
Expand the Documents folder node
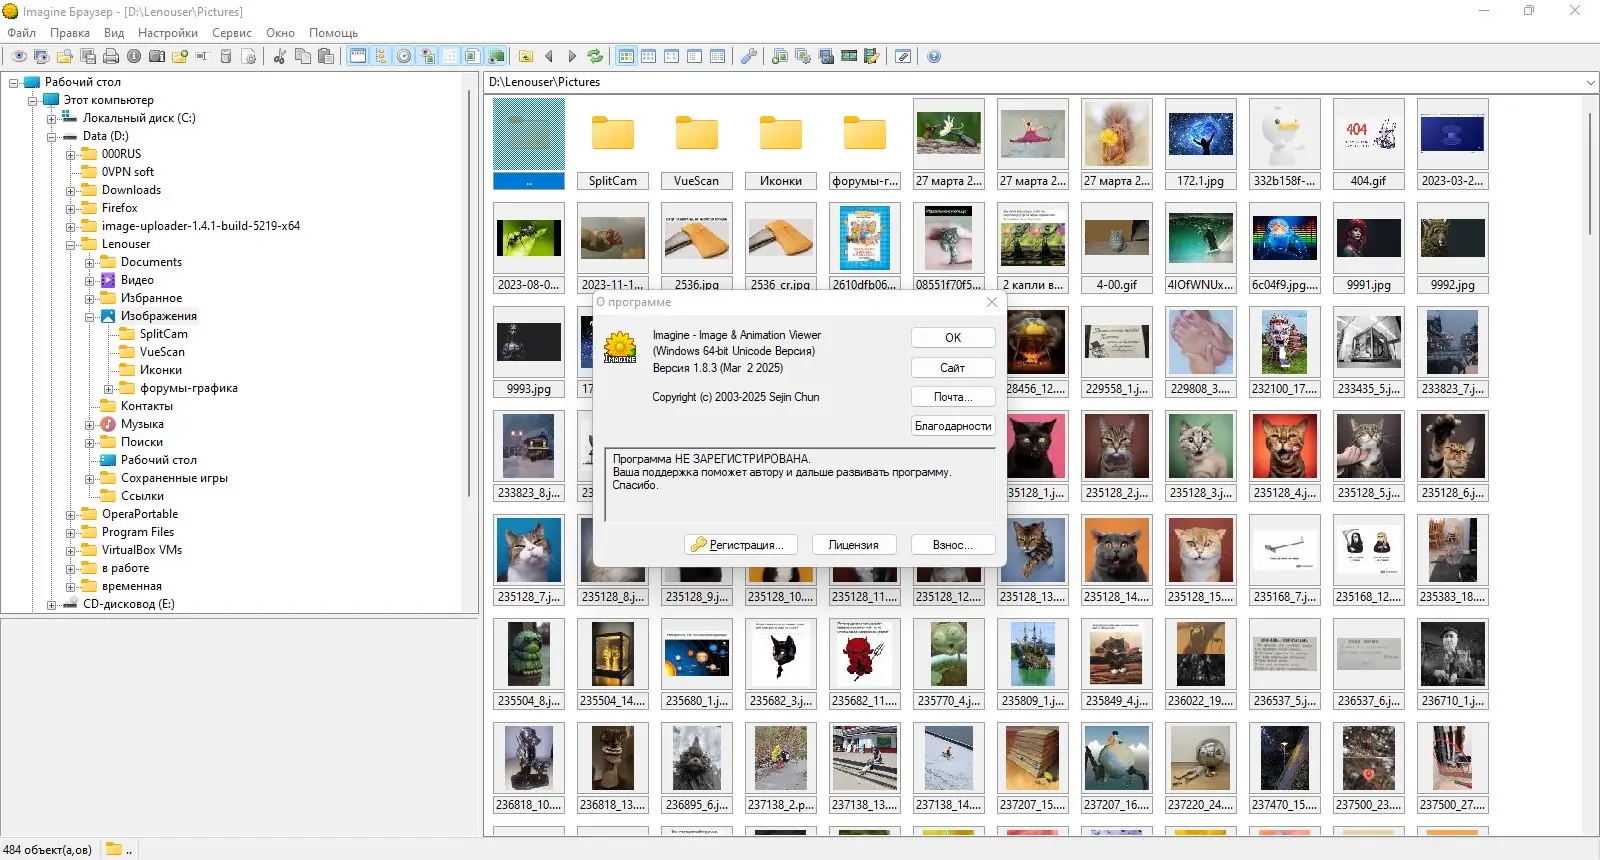[x=90, y=263]
